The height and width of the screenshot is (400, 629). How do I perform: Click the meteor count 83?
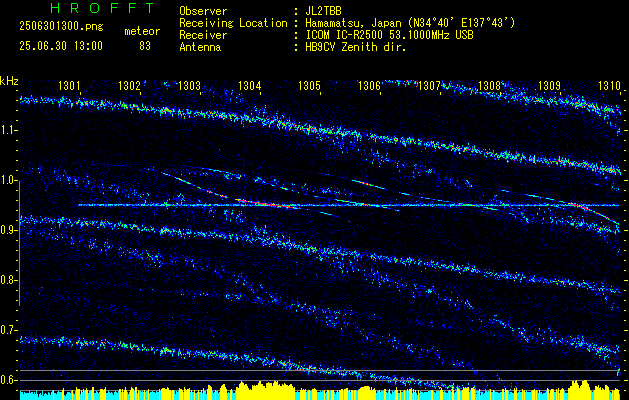(x=145, y=46)
